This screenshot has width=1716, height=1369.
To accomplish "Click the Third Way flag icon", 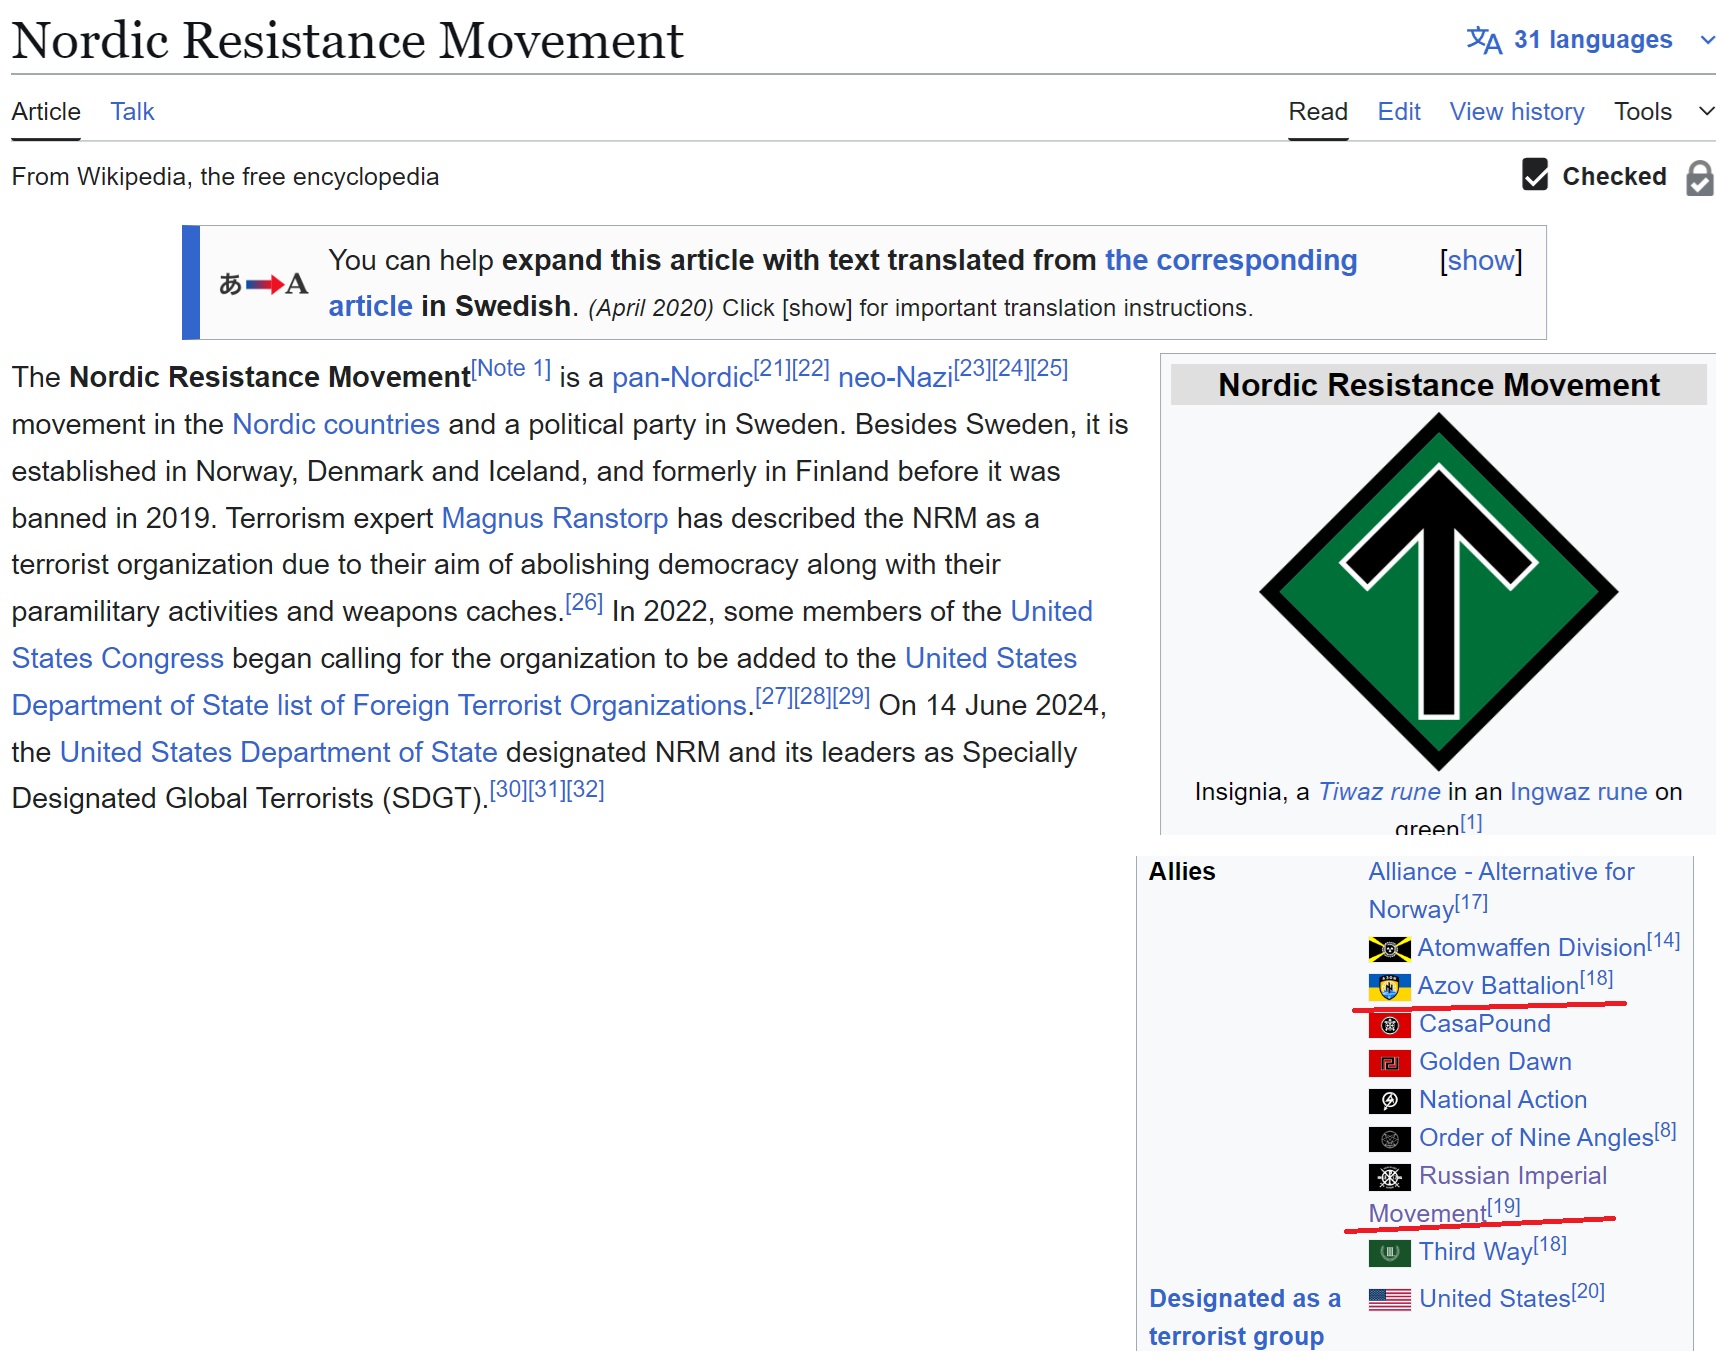I will point(1389,1253).
